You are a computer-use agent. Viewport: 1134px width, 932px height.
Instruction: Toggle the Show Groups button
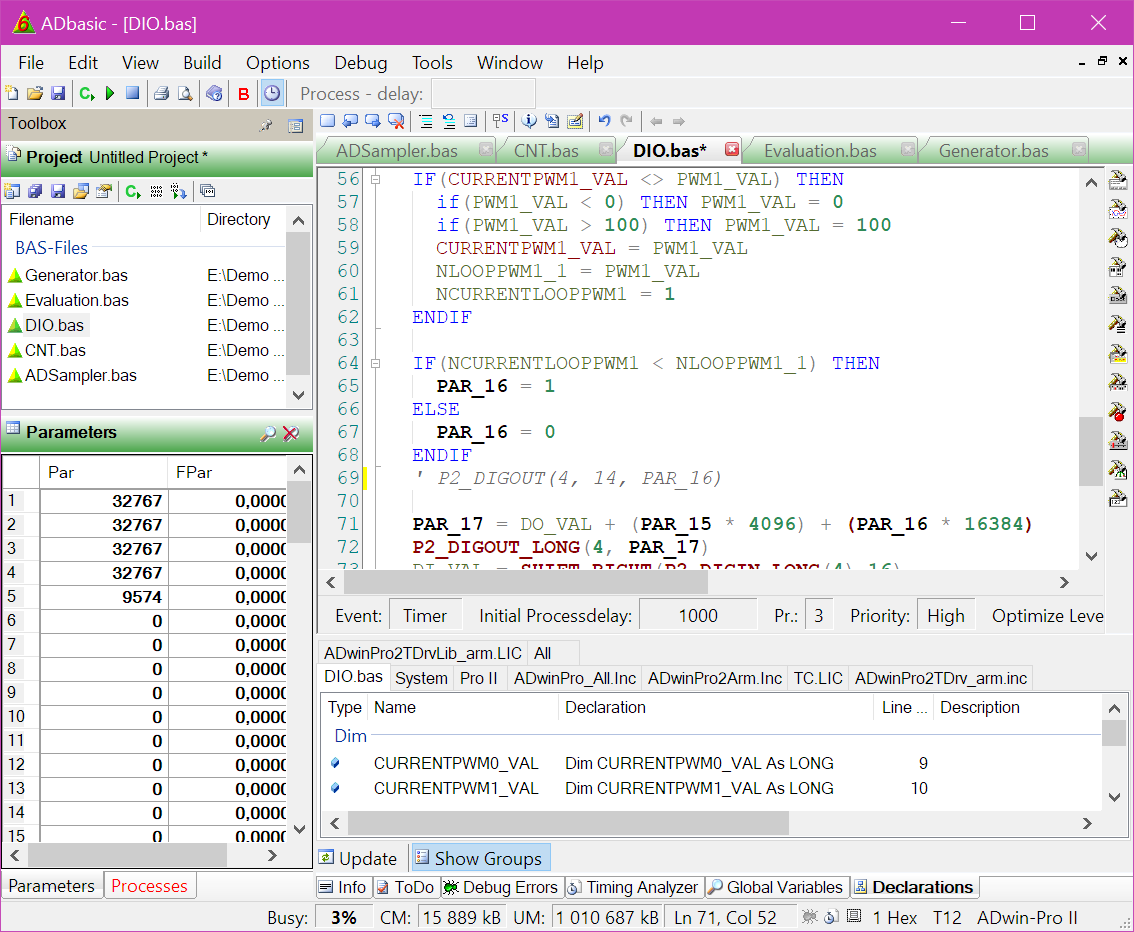480,858
